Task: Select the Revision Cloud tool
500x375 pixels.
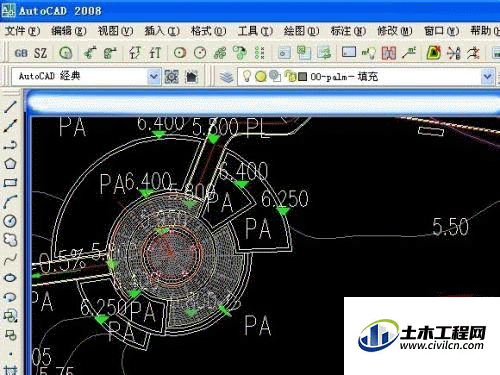Action: (10, 240)
